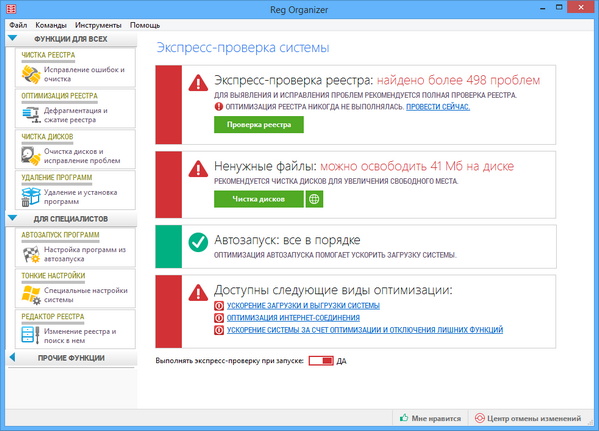Image resolution: width=599 pixels, height=431 pixels.
Task: Select Настройка программ из автозапуска text
Action: [85, 254]
